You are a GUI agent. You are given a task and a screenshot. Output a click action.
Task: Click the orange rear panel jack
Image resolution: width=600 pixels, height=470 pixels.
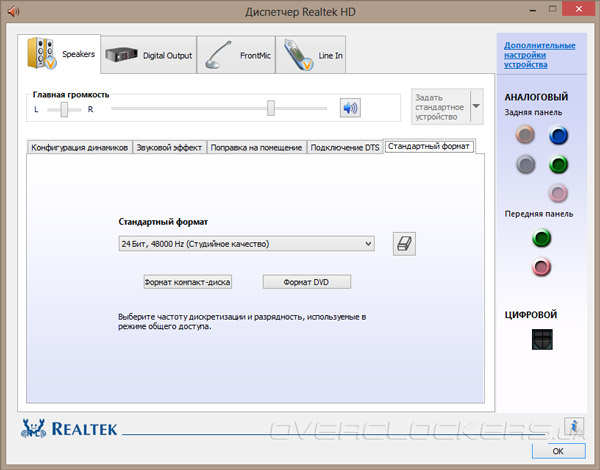(525, 134)
